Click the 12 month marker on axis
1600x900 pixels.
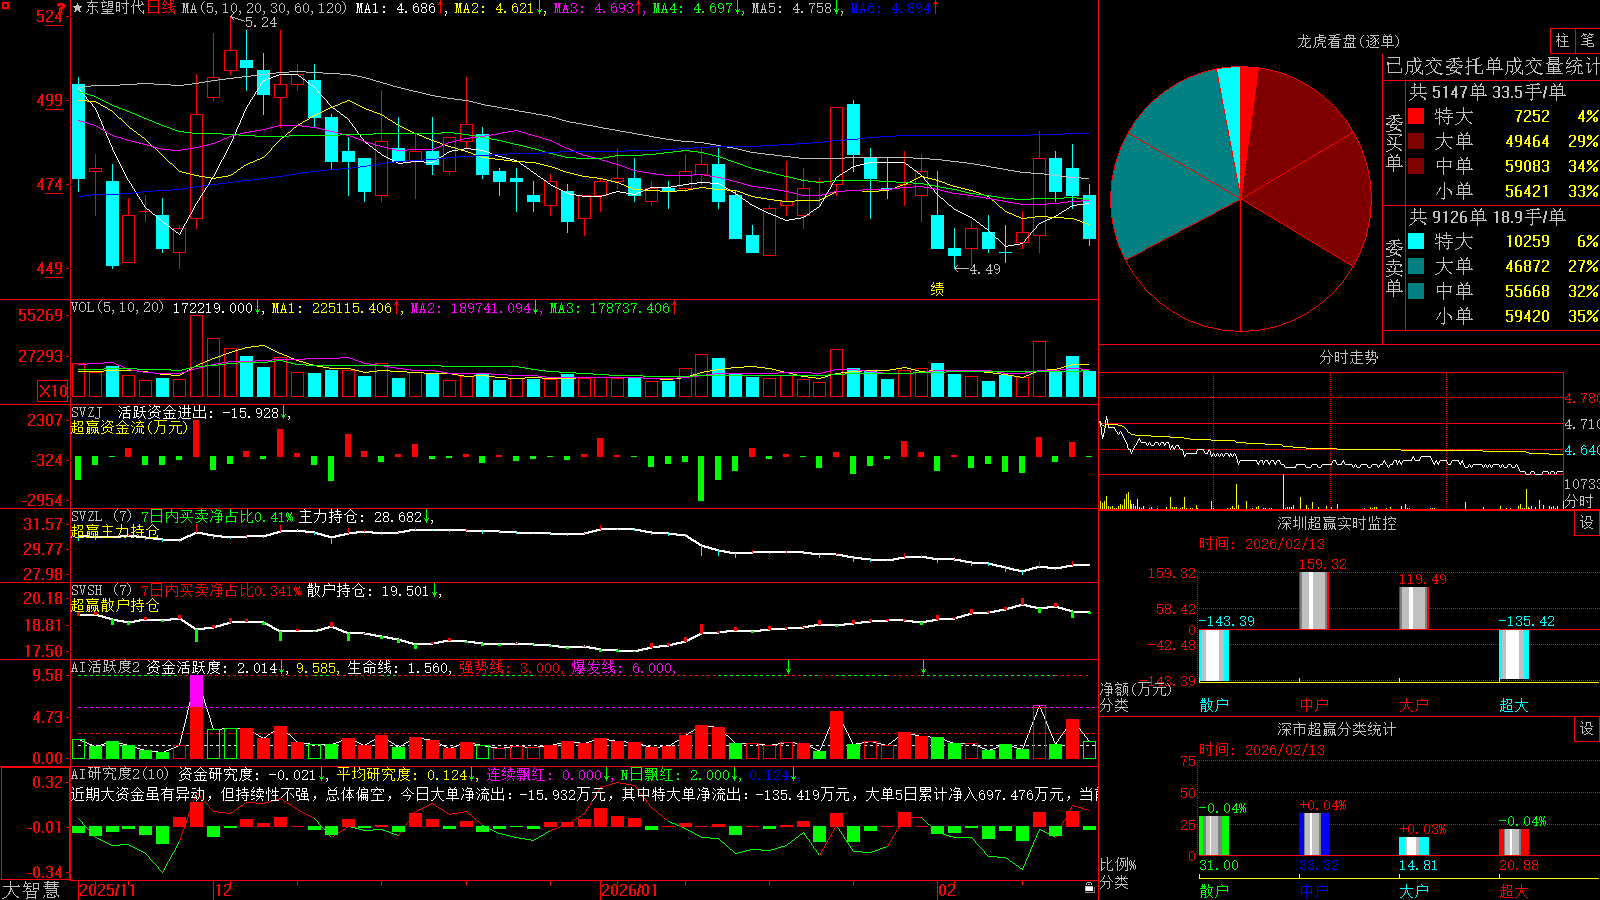224,890
